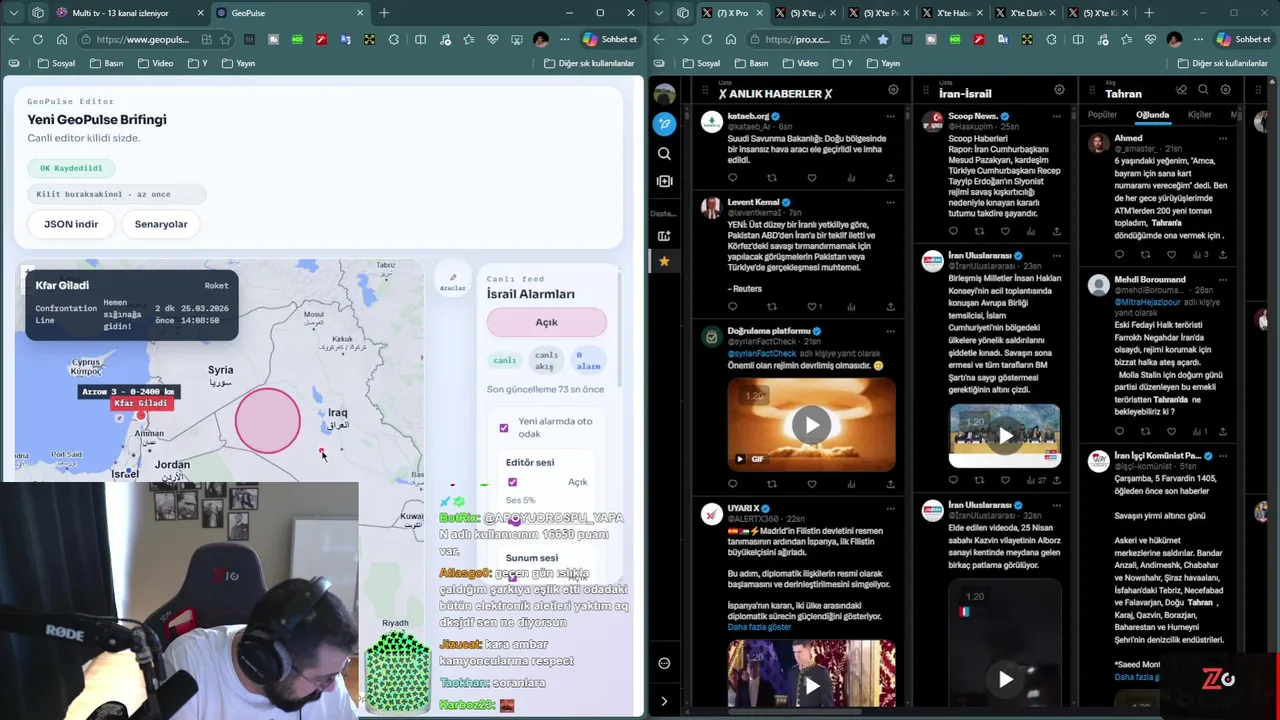Open more menu of the Scoop News tweet

(1056, 116)
